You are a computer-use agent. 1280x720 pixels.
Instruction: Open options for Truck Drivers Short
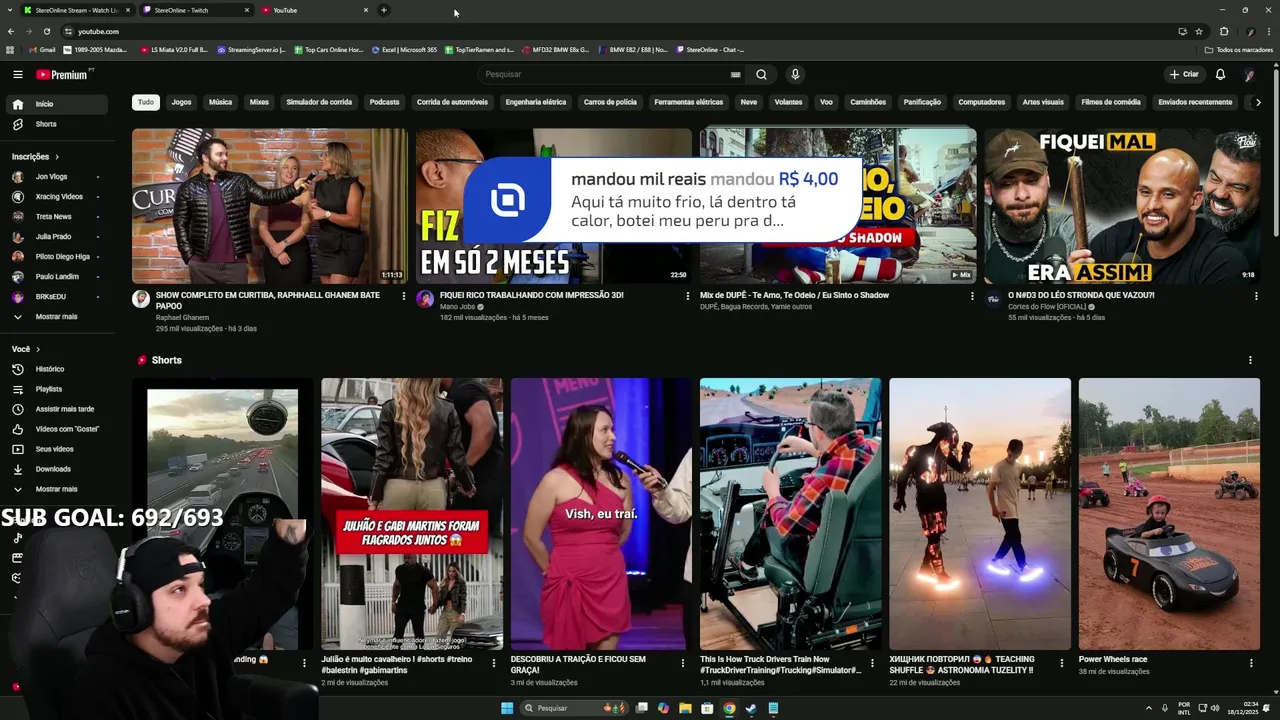click(x=872, y=662)
